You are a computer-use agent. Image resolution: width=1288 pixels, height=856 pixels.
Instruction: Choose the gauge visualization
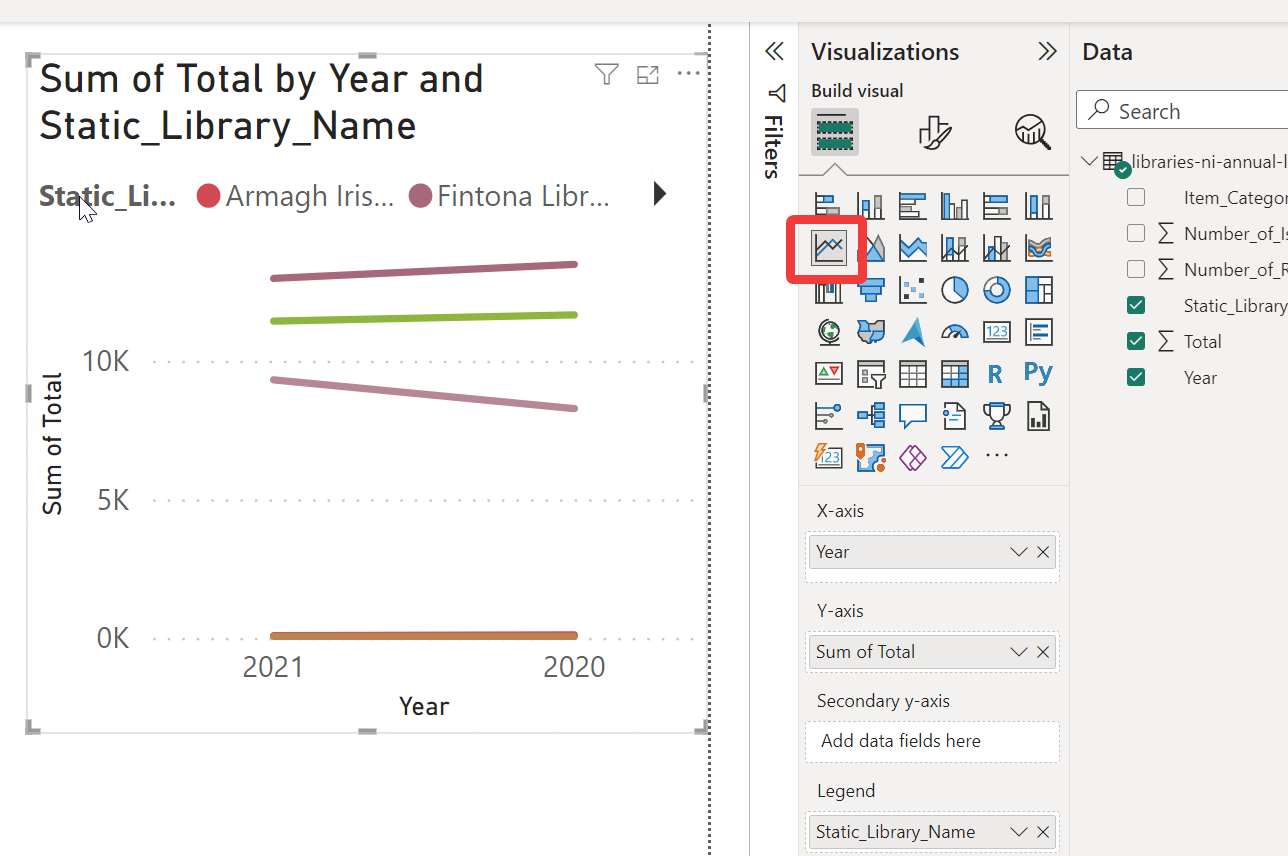coord(955,332)
